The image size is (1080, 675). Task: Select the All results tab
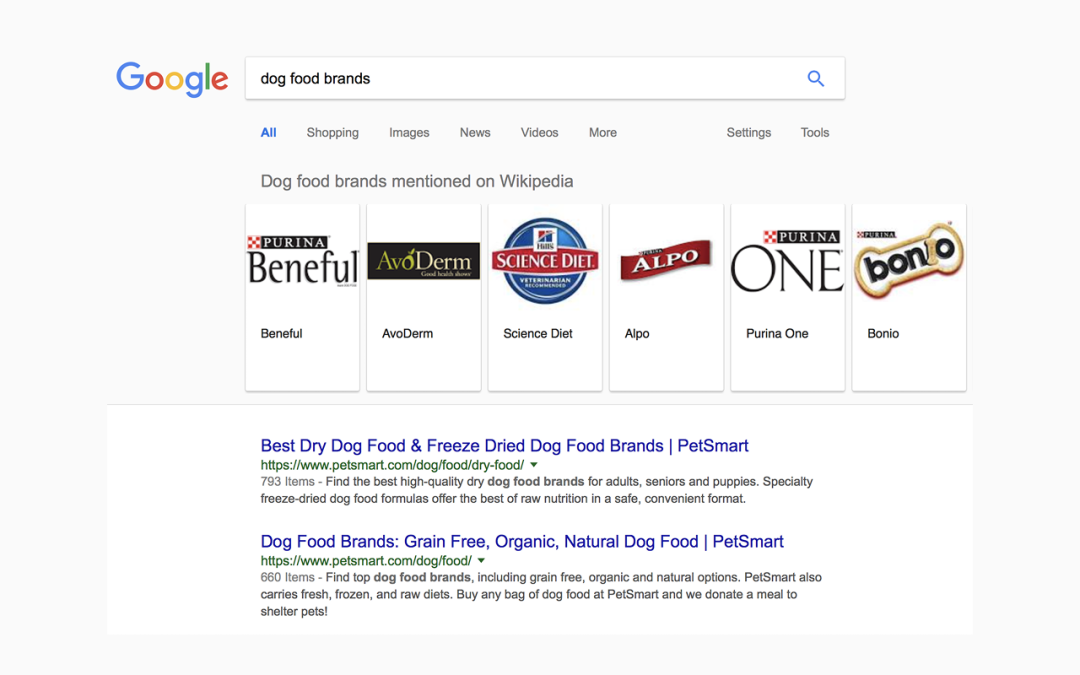pyautogui.click(x=269, y=132)
